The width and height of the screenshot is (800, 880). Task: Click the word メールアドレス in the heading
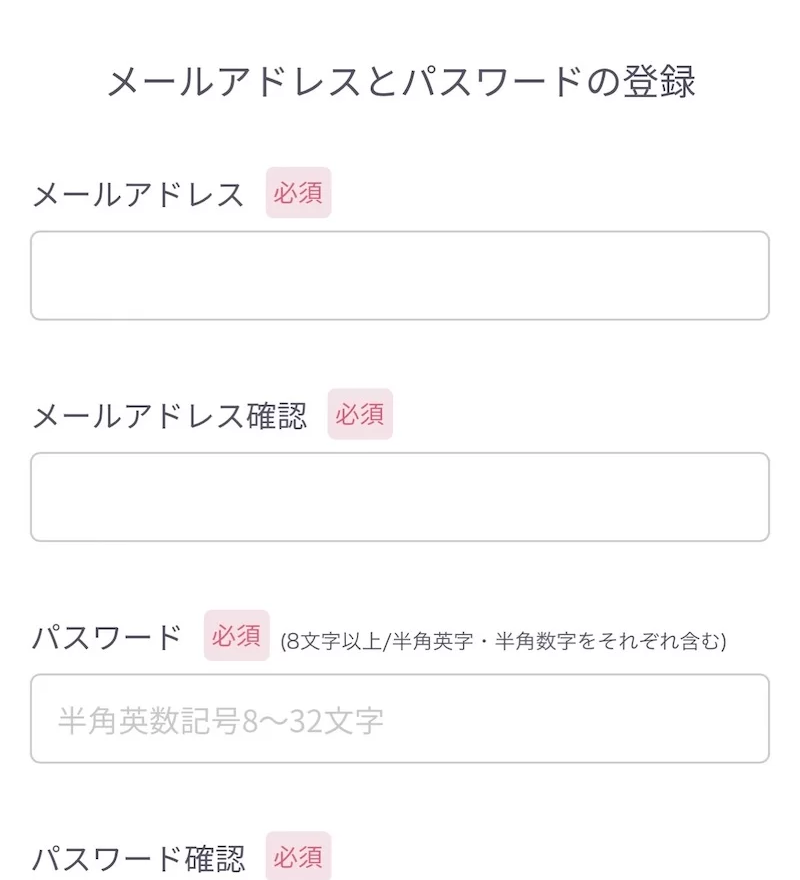point(235,82)
